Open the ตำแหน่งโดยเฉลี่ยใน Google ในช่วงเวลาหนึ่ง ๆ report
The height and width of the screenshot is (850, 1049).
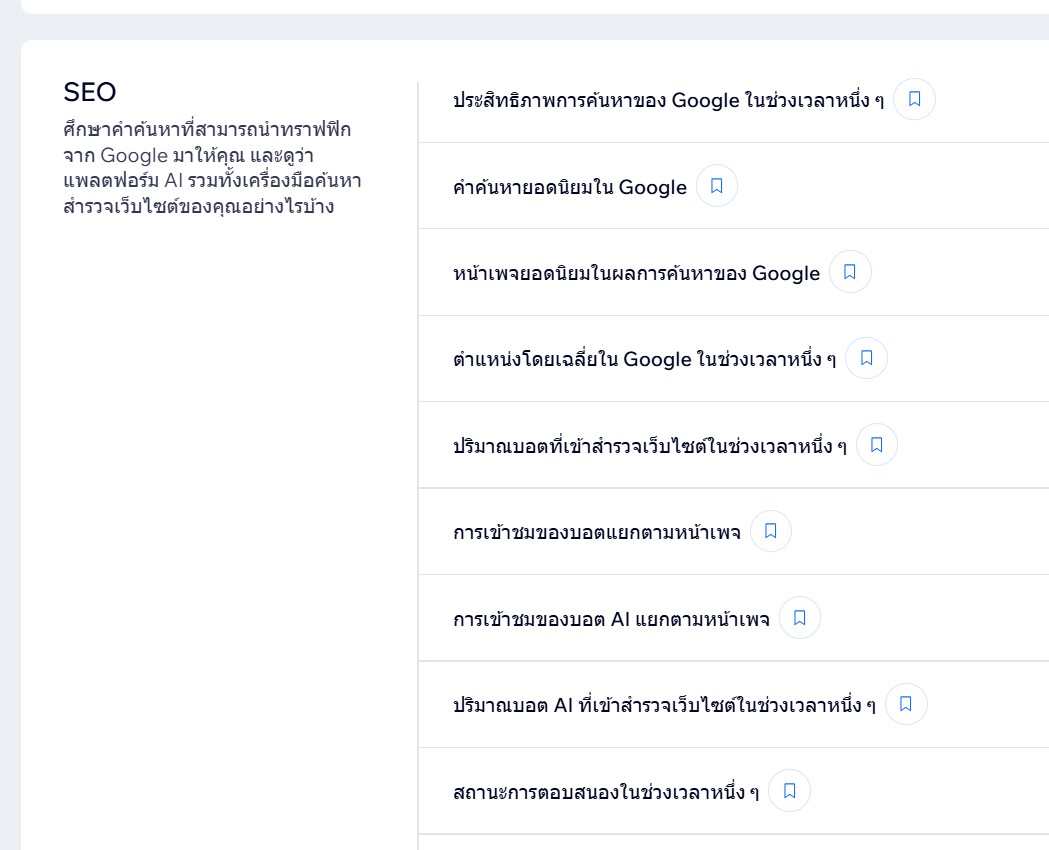(644, 359)
